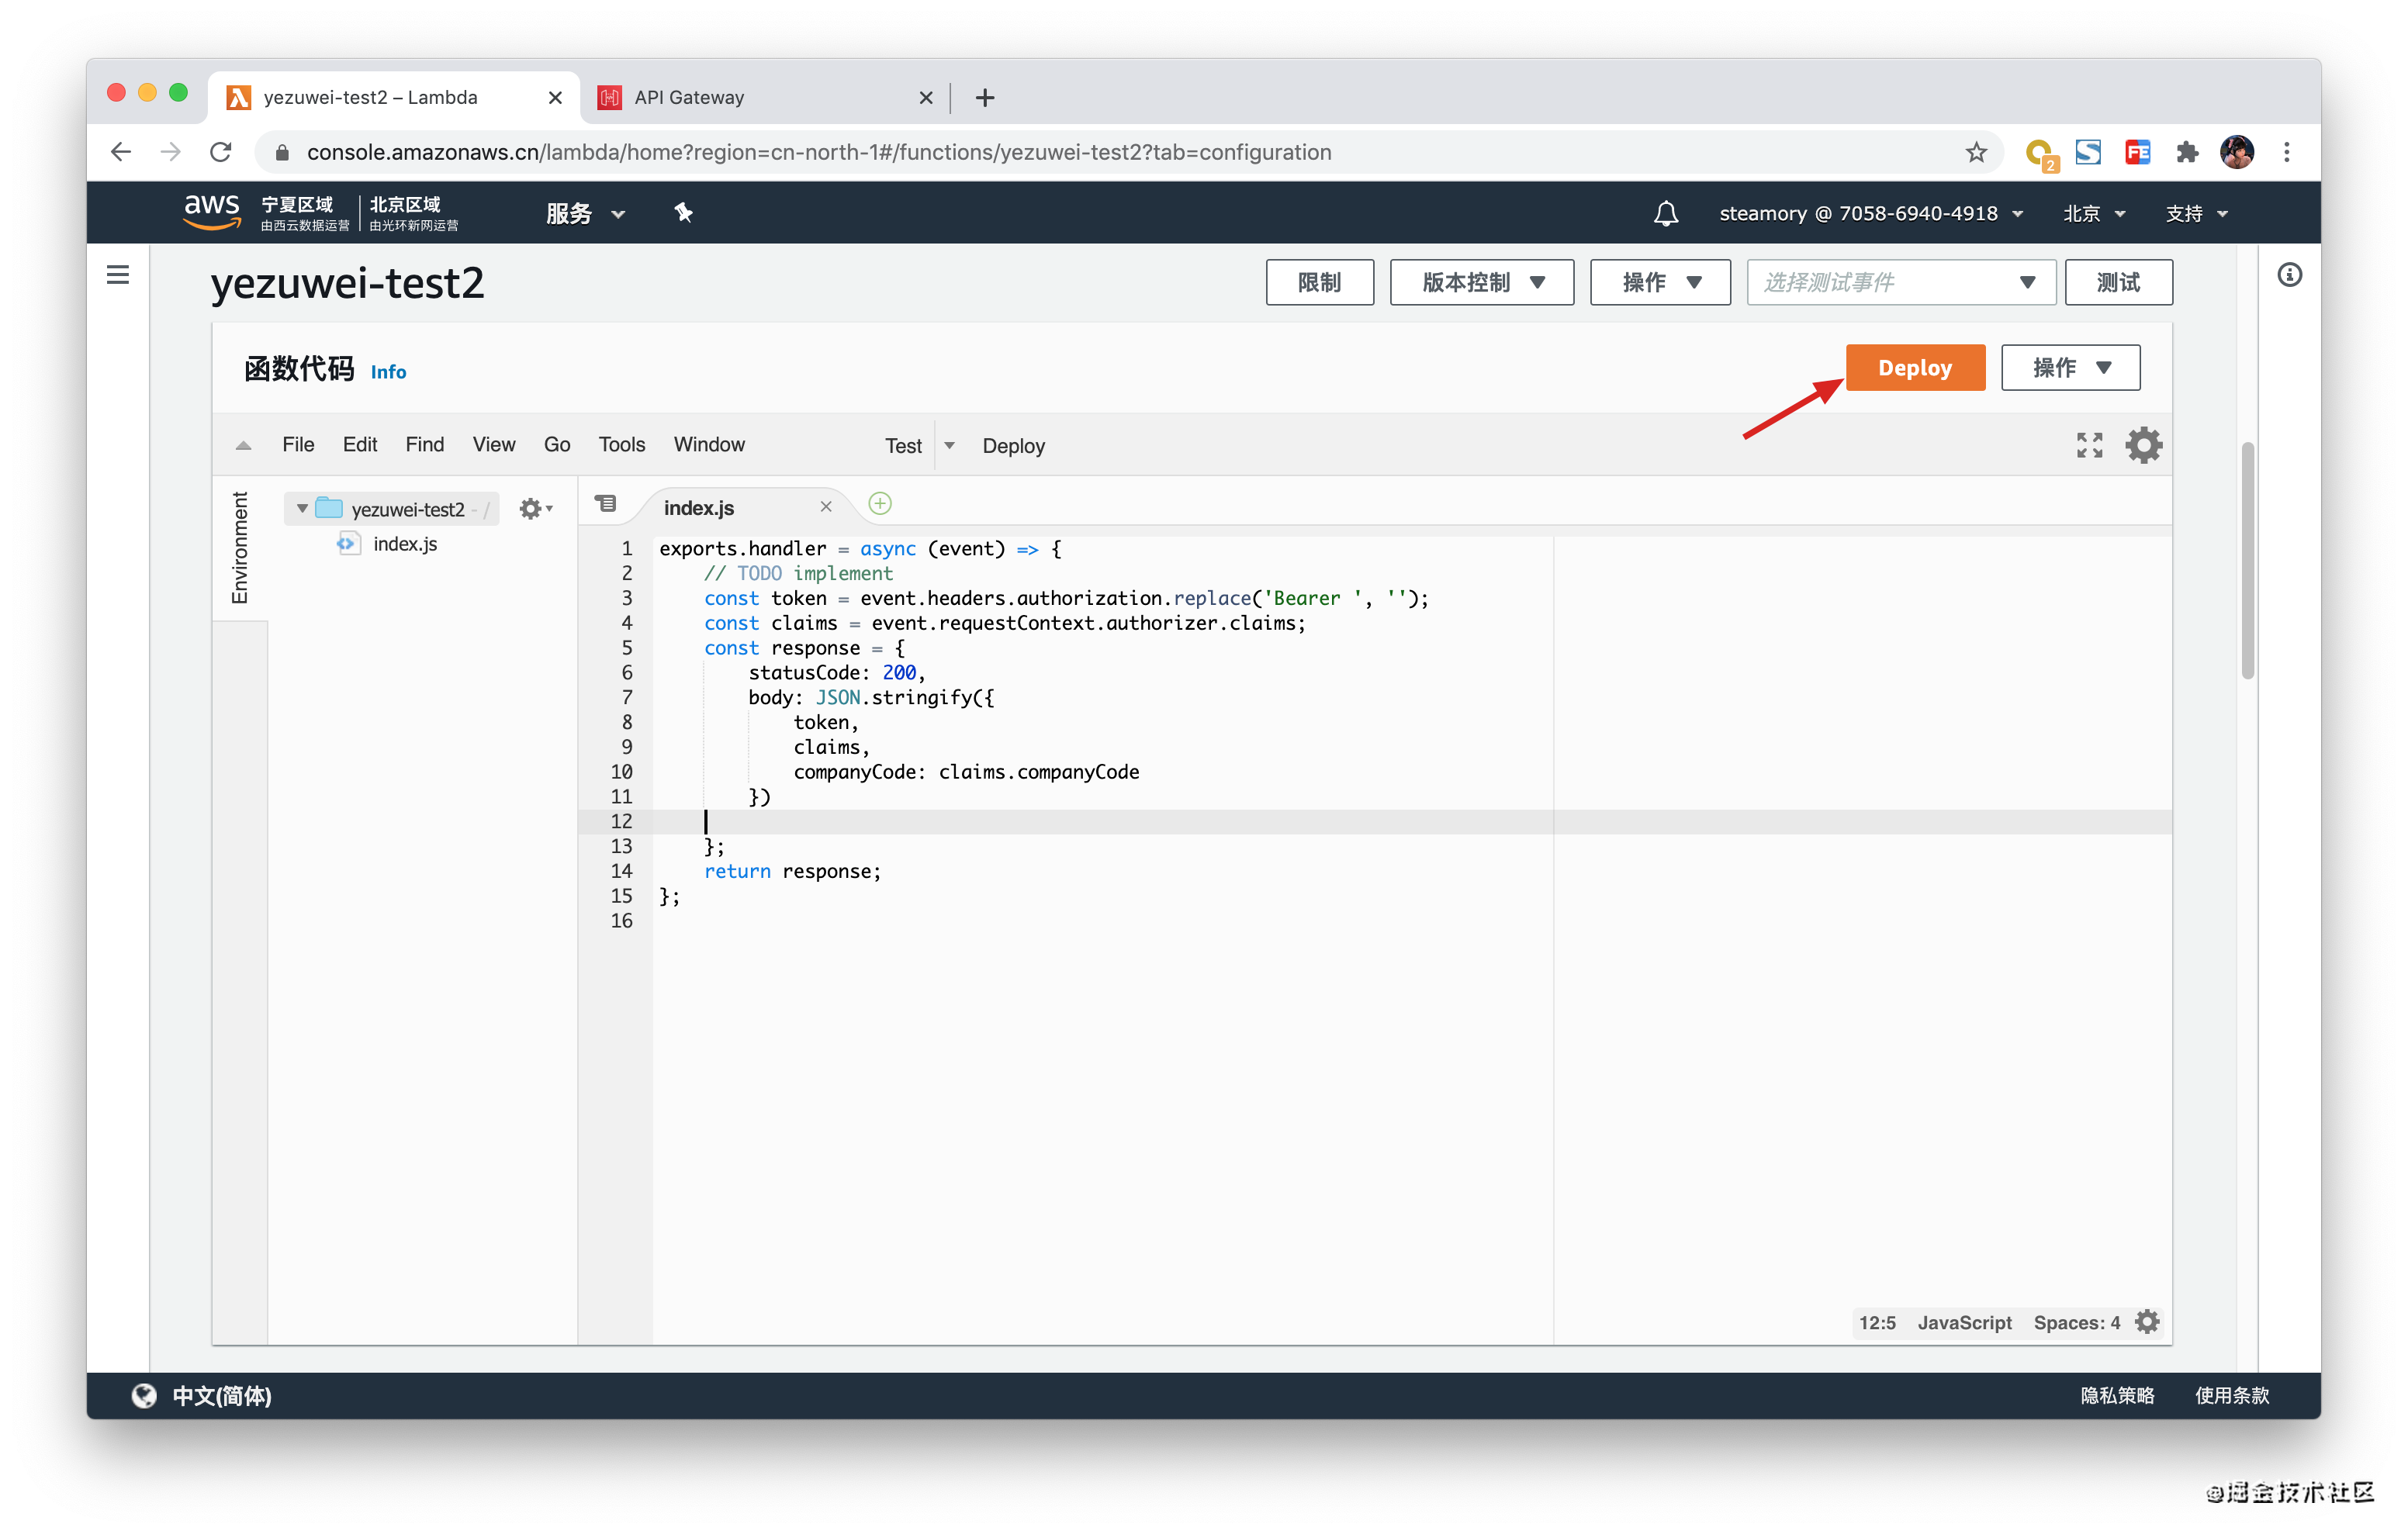
Task: Click the info circle icon on right panel
Action: tap(2289, 275)
